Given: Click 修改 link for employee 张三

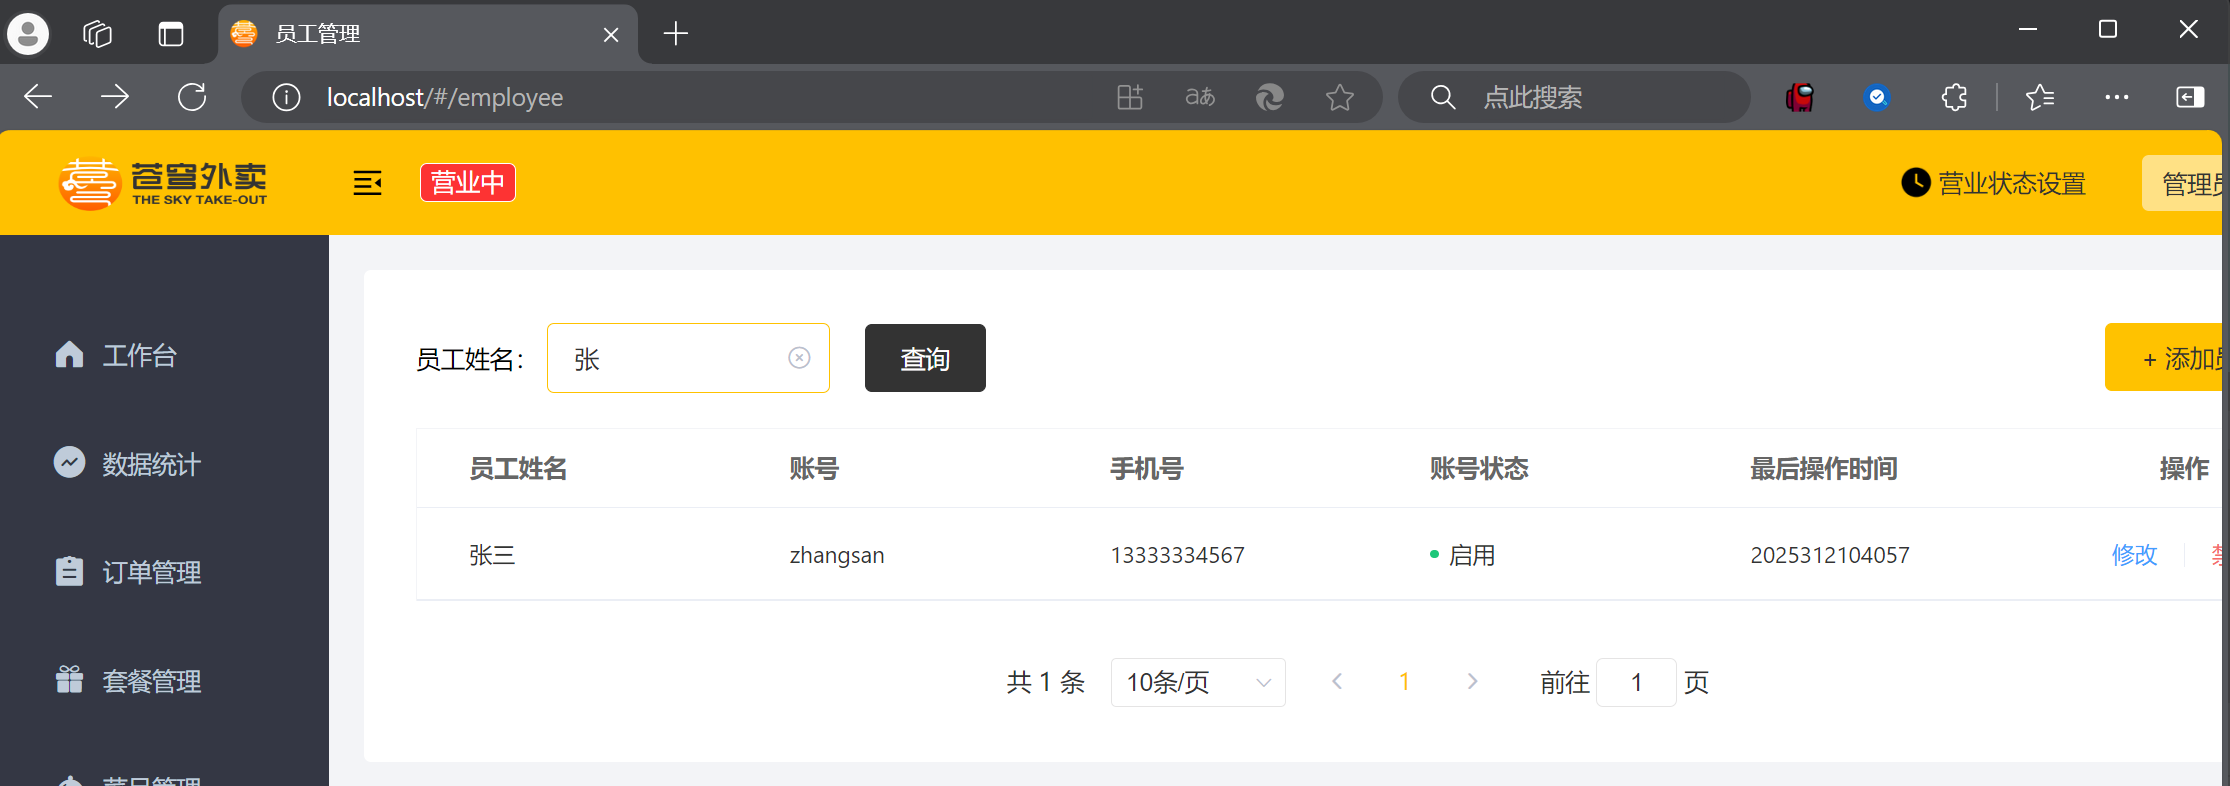Looking at the screenshot, I should [2134, 555].
